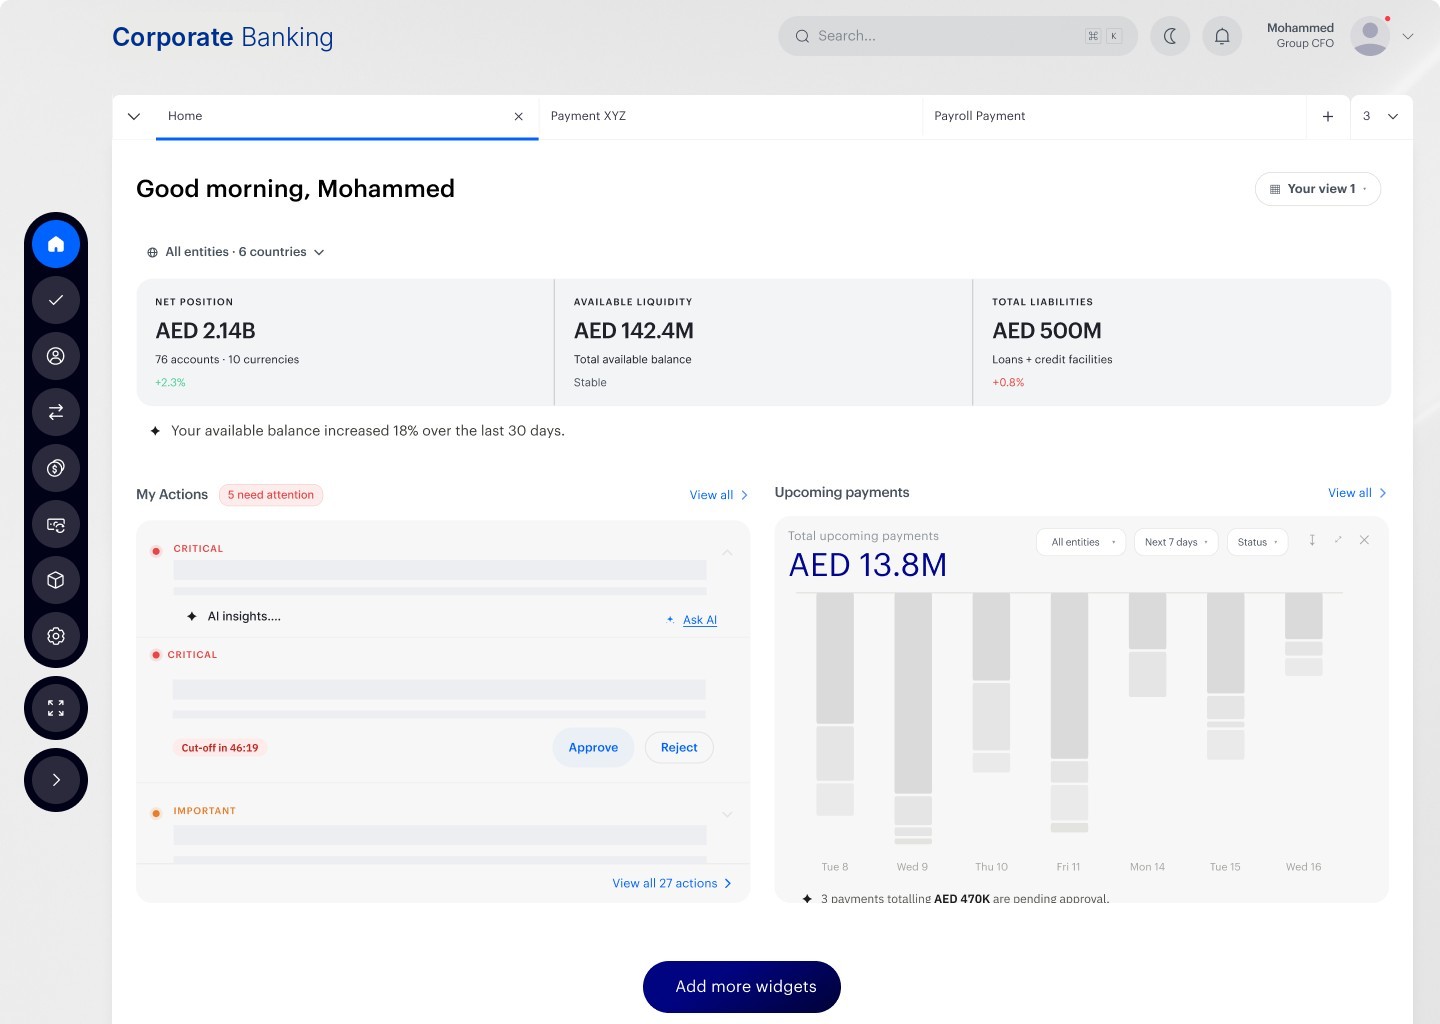Open the dollar coin sidebar icon
The height and width of the screenshot is (1024, 1440).
point(56,468)
